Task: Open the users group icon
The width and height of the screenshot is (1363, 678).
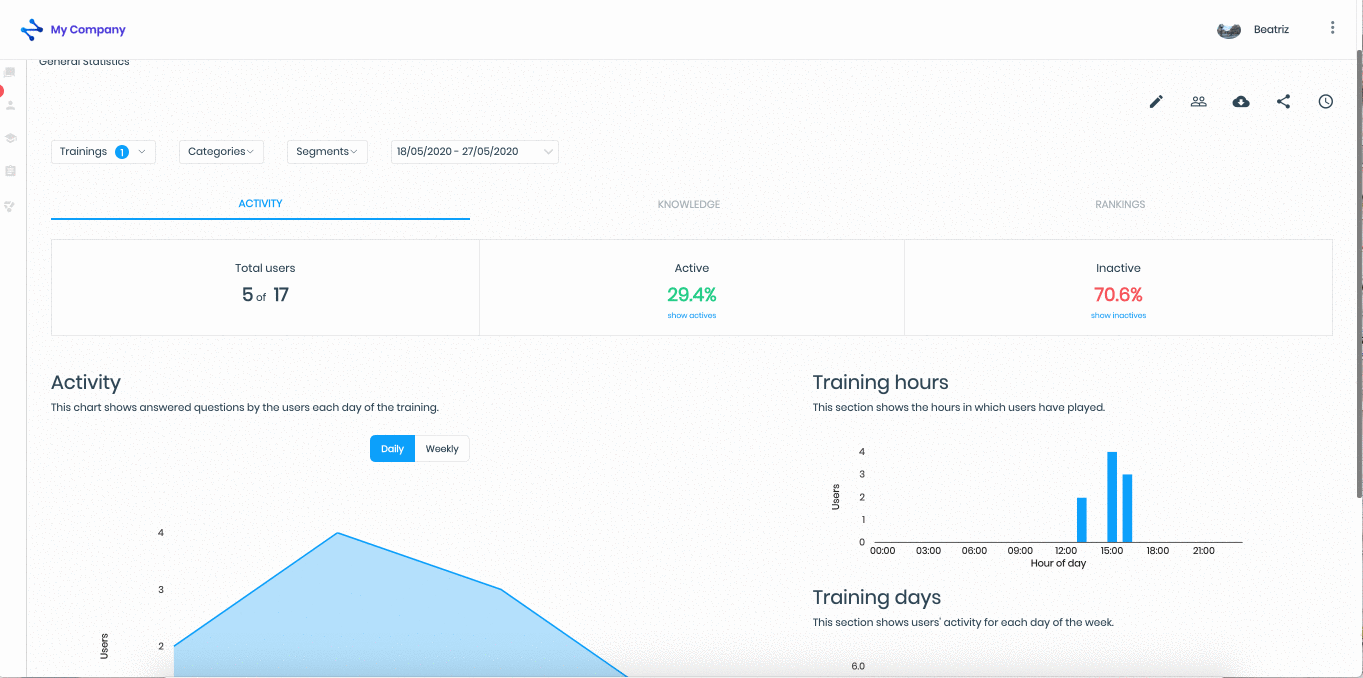Action: [x=1198, y=101]
